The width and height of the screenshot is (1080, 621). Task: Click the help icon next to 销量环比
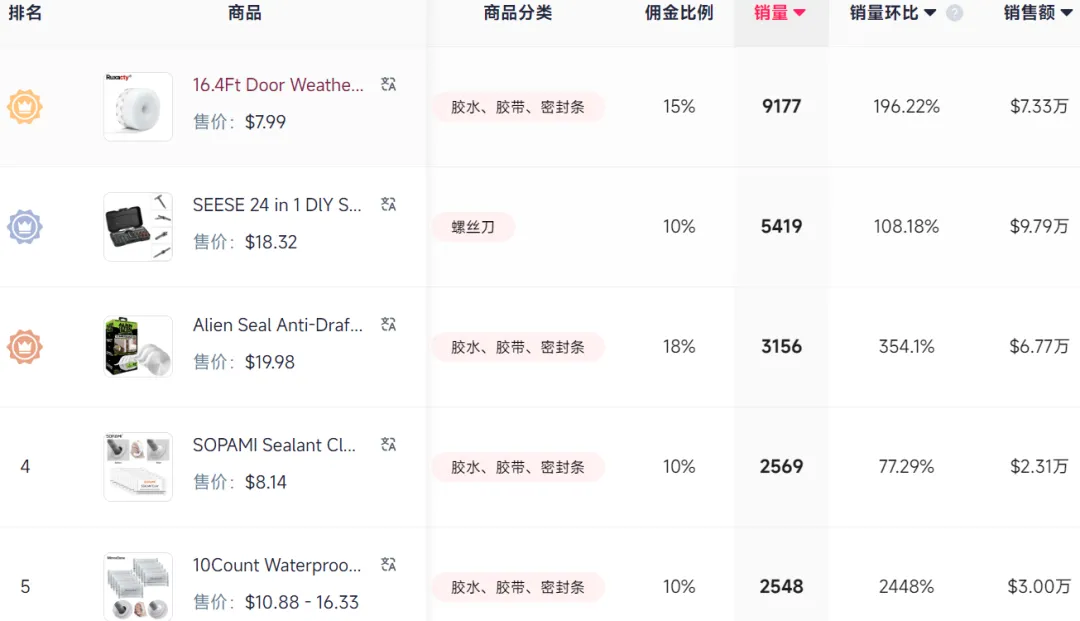[x=955, y=13]
